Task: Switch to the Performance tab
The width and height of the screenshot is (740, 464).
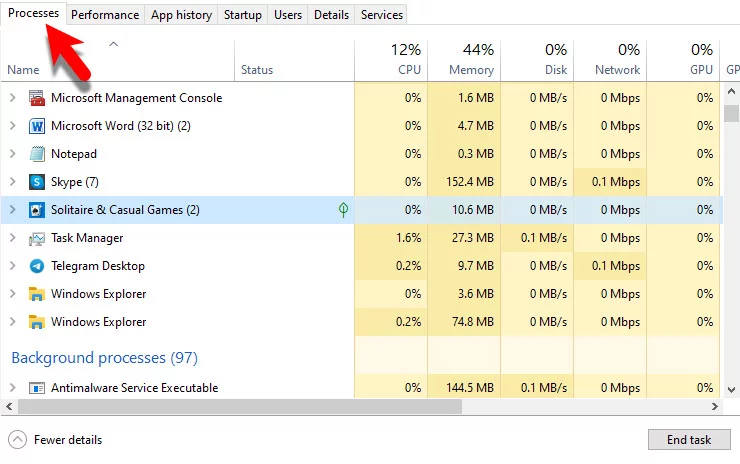Action: [x=105, y=15]
